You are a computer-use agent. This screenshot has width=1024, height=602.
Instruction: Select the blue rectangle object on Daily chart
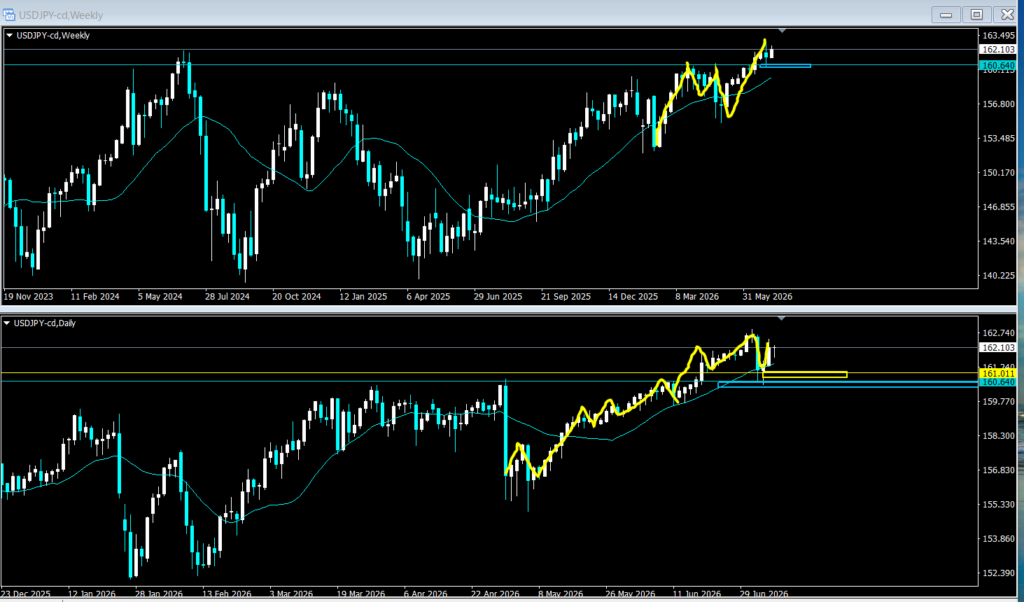[848, 385]
